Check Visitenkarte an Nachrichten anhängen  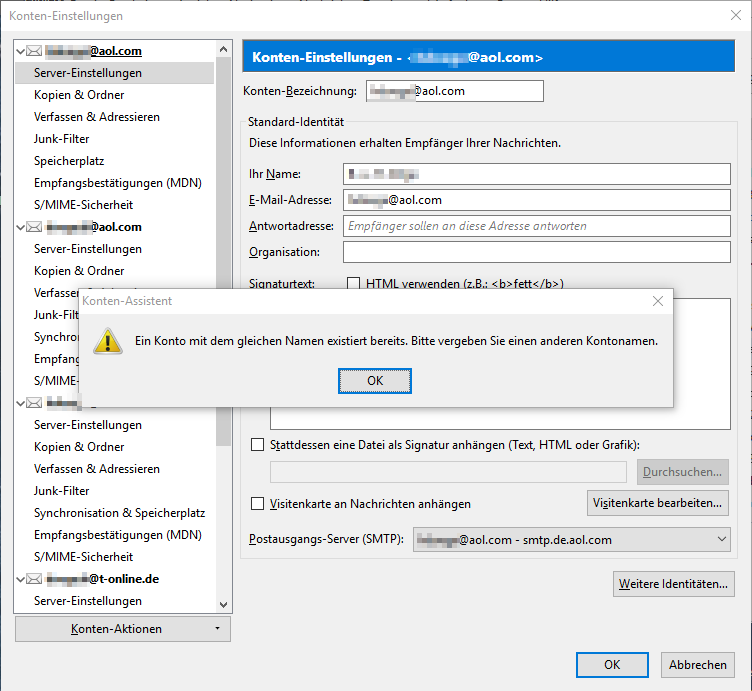(258, 504)
